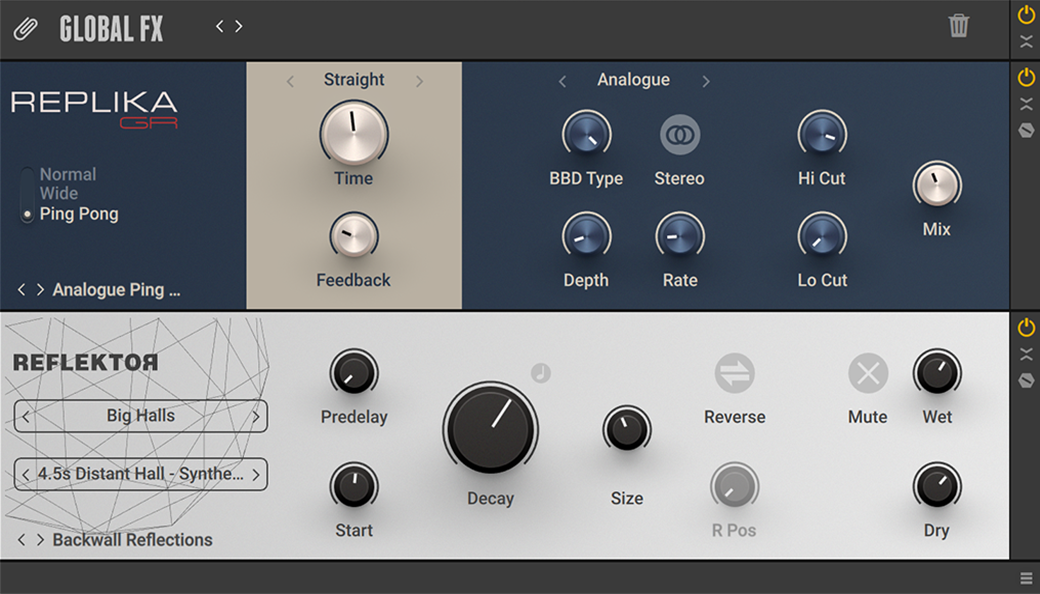This screenshot has height=594, width=1040.
Task: Click the Lo Cut knob
Action: pos(822,236)
